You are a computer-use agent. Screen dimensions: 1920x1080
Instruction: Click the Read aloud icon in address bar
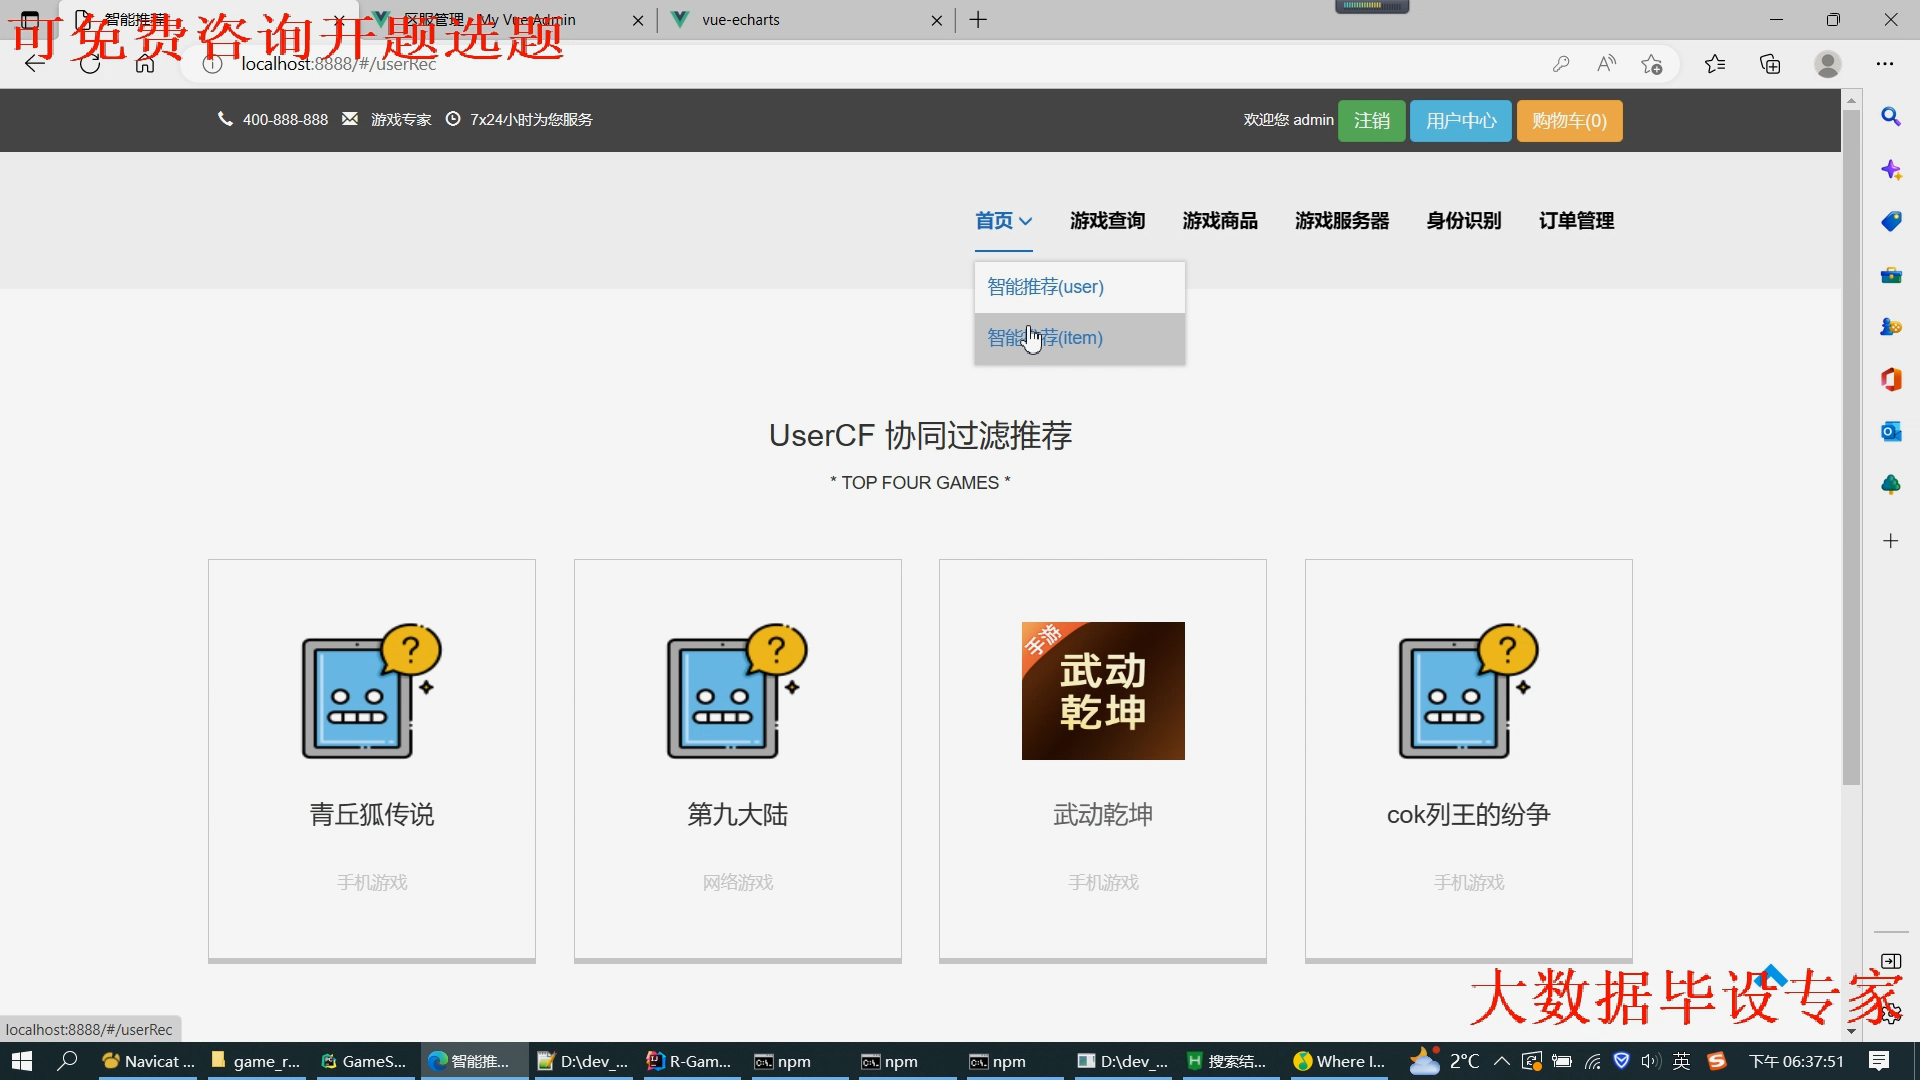(1606, 64)
